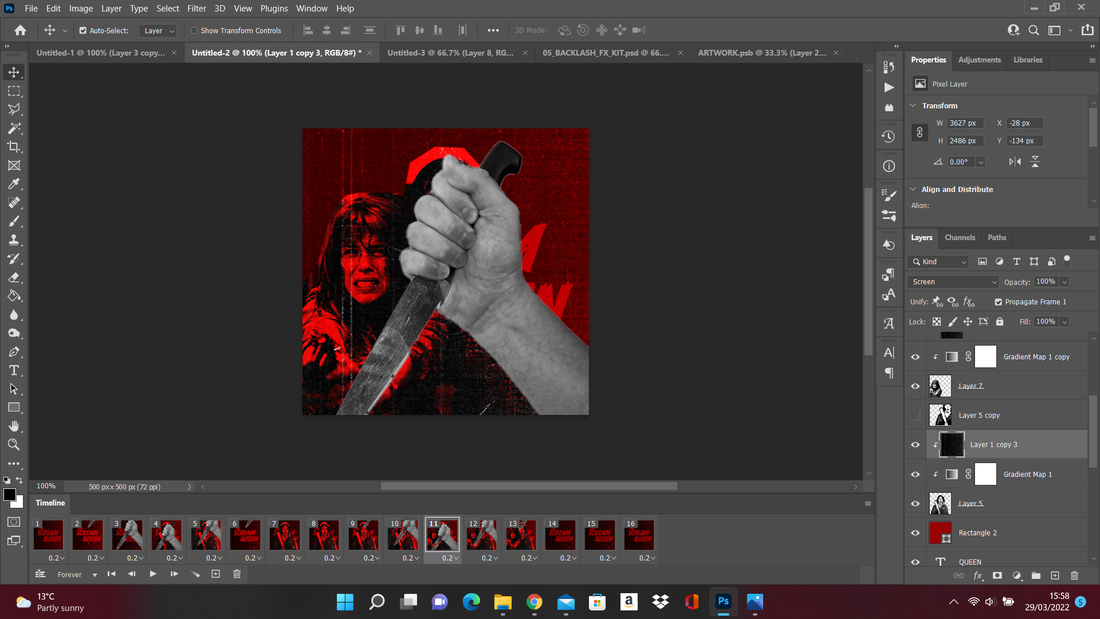Open Google Chrome from the taskbar

click(x=535, y=601)
